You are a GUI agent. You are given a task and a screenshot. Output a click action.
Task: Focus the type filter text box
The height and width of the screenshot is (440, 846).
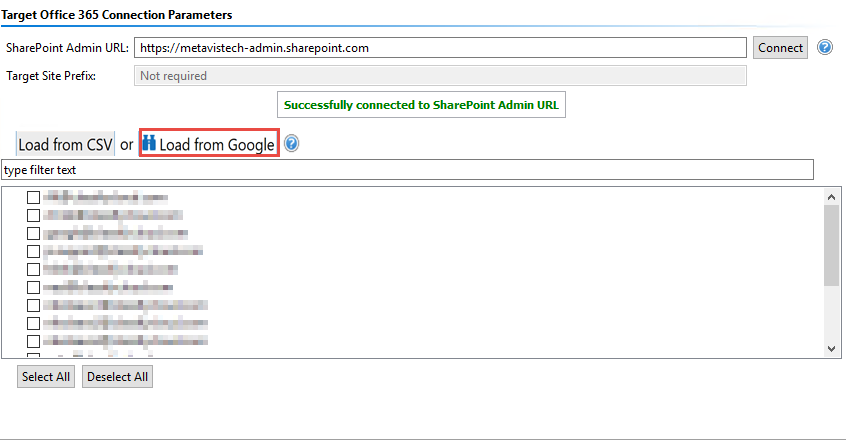point(408,170)
